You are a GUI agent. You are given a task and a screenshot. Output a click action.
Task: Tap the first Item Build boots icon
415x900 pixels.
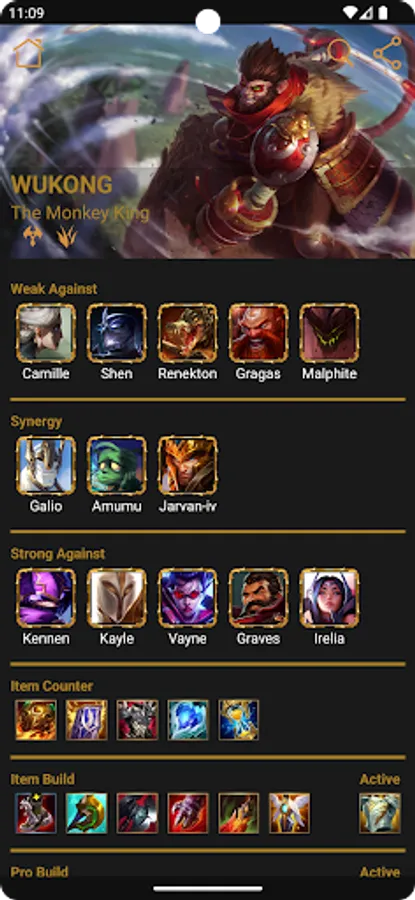(36, 813)
